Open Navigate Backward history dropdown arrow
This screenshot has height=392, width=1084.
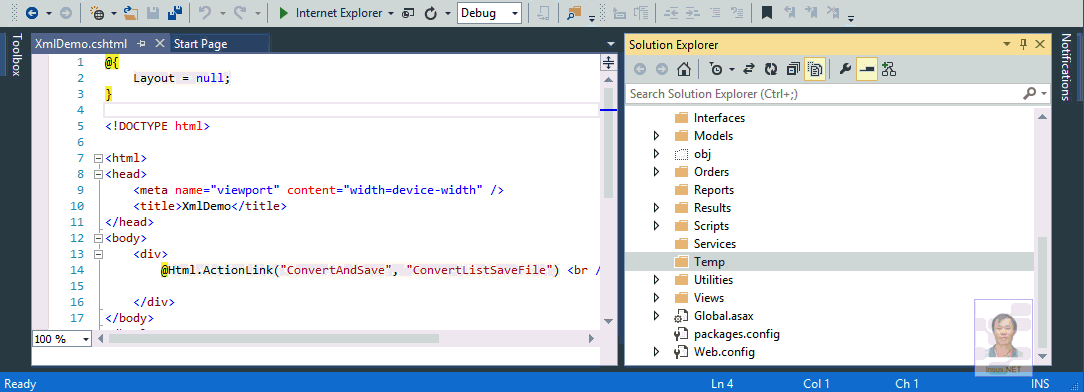pyautogui.click(x=48, y=14)
